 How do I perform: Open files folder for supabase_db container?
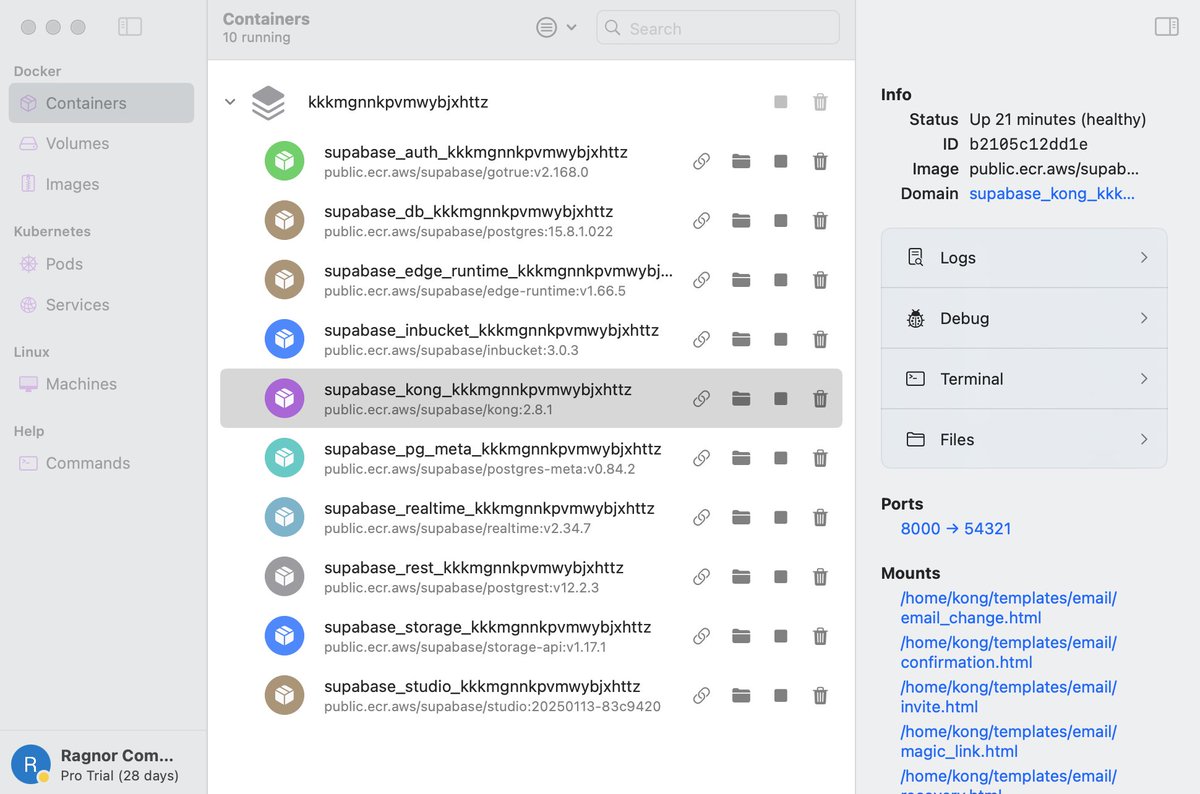pos(741,221)
